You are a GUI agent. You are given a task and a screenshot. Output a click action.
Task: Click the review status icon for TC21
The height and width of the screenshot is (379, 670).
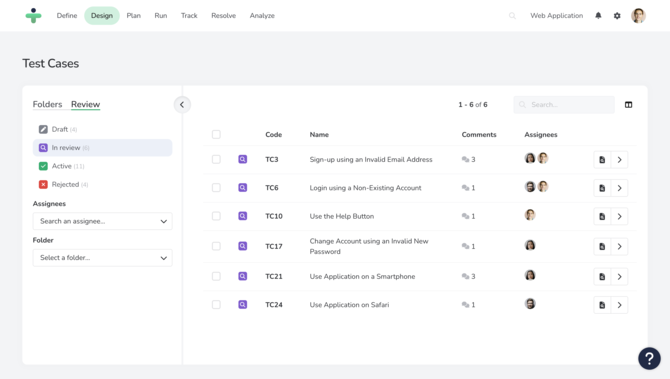pos(243,276)
